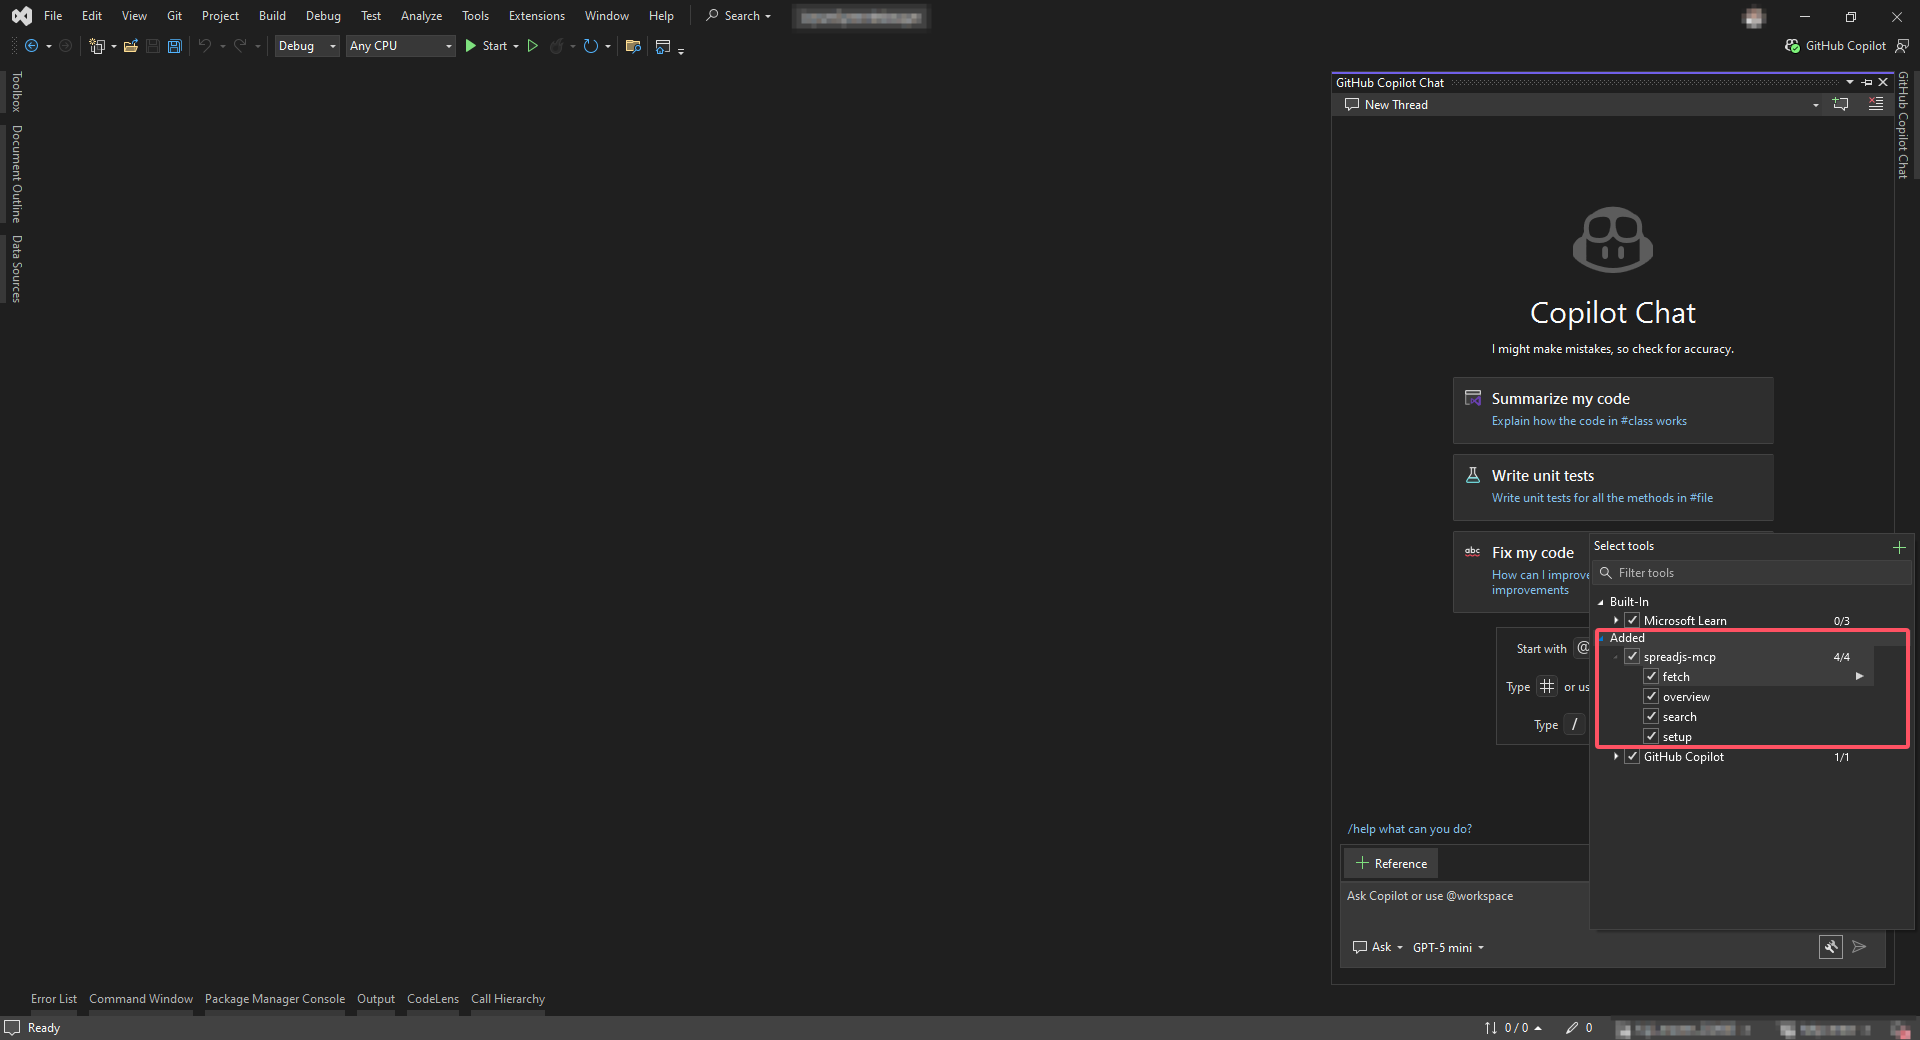1920x1040 pixels.
Task: Open the Any CPU platform dropdown
Action: (x=401, y=46)
